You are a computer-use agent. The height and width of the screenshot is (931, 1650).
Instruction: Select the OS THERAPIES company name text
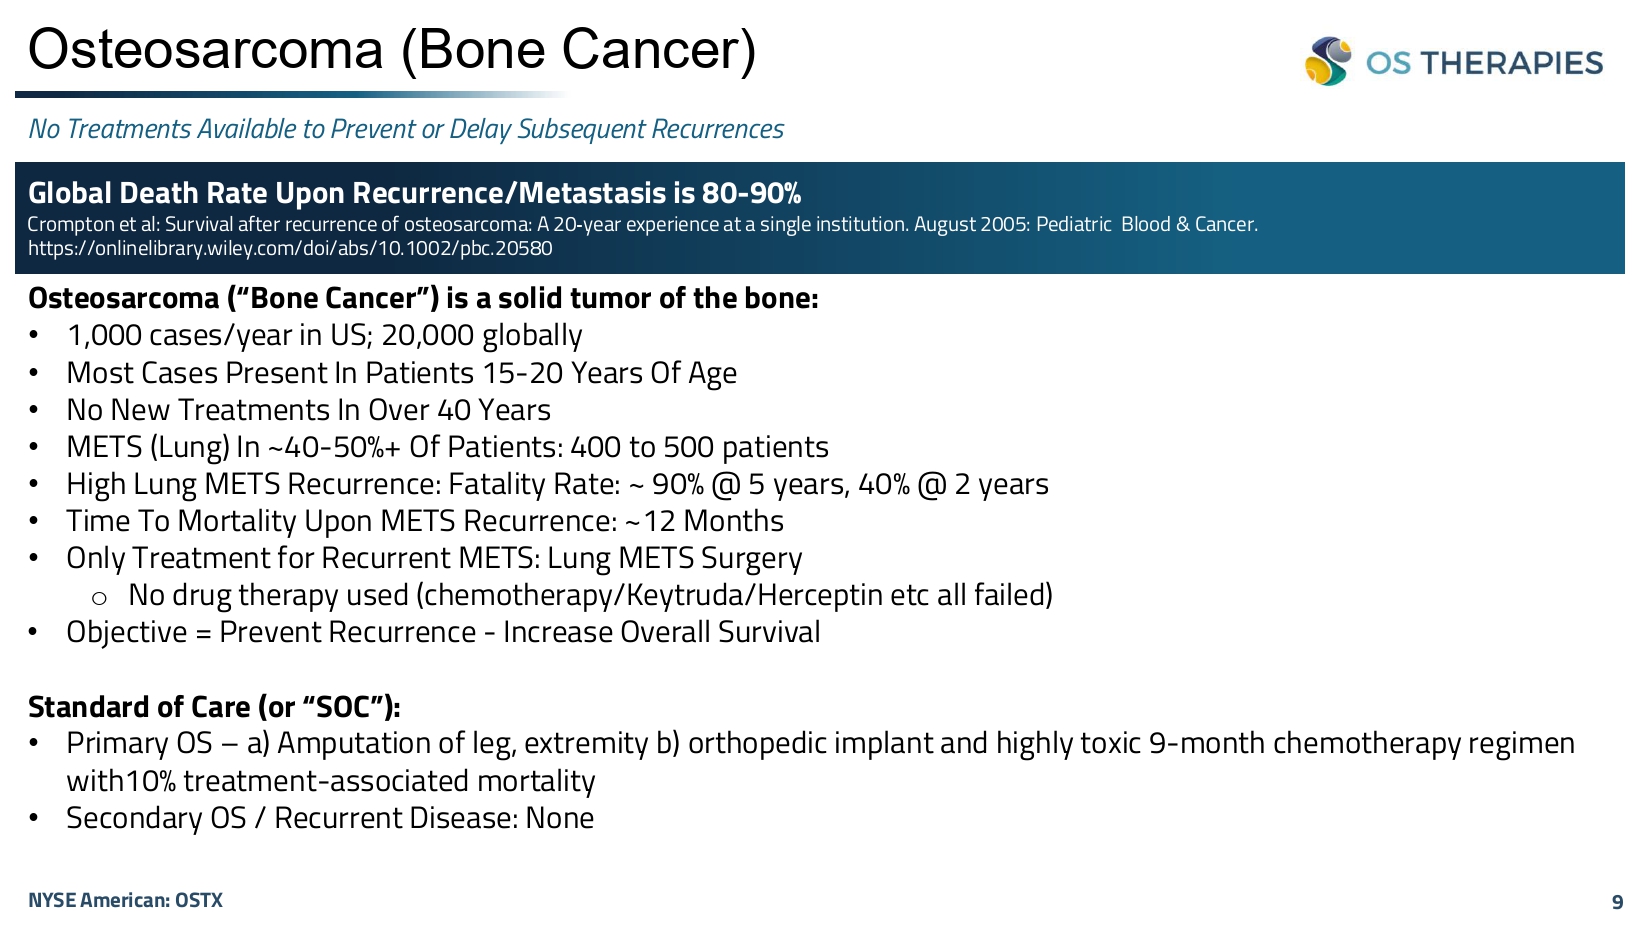click(x=1484, y=63)
